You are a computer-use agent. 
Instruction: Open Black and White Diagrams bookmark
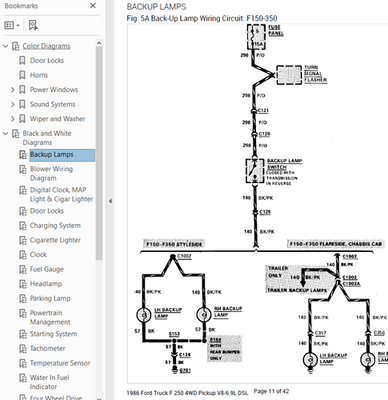[47, 138]
